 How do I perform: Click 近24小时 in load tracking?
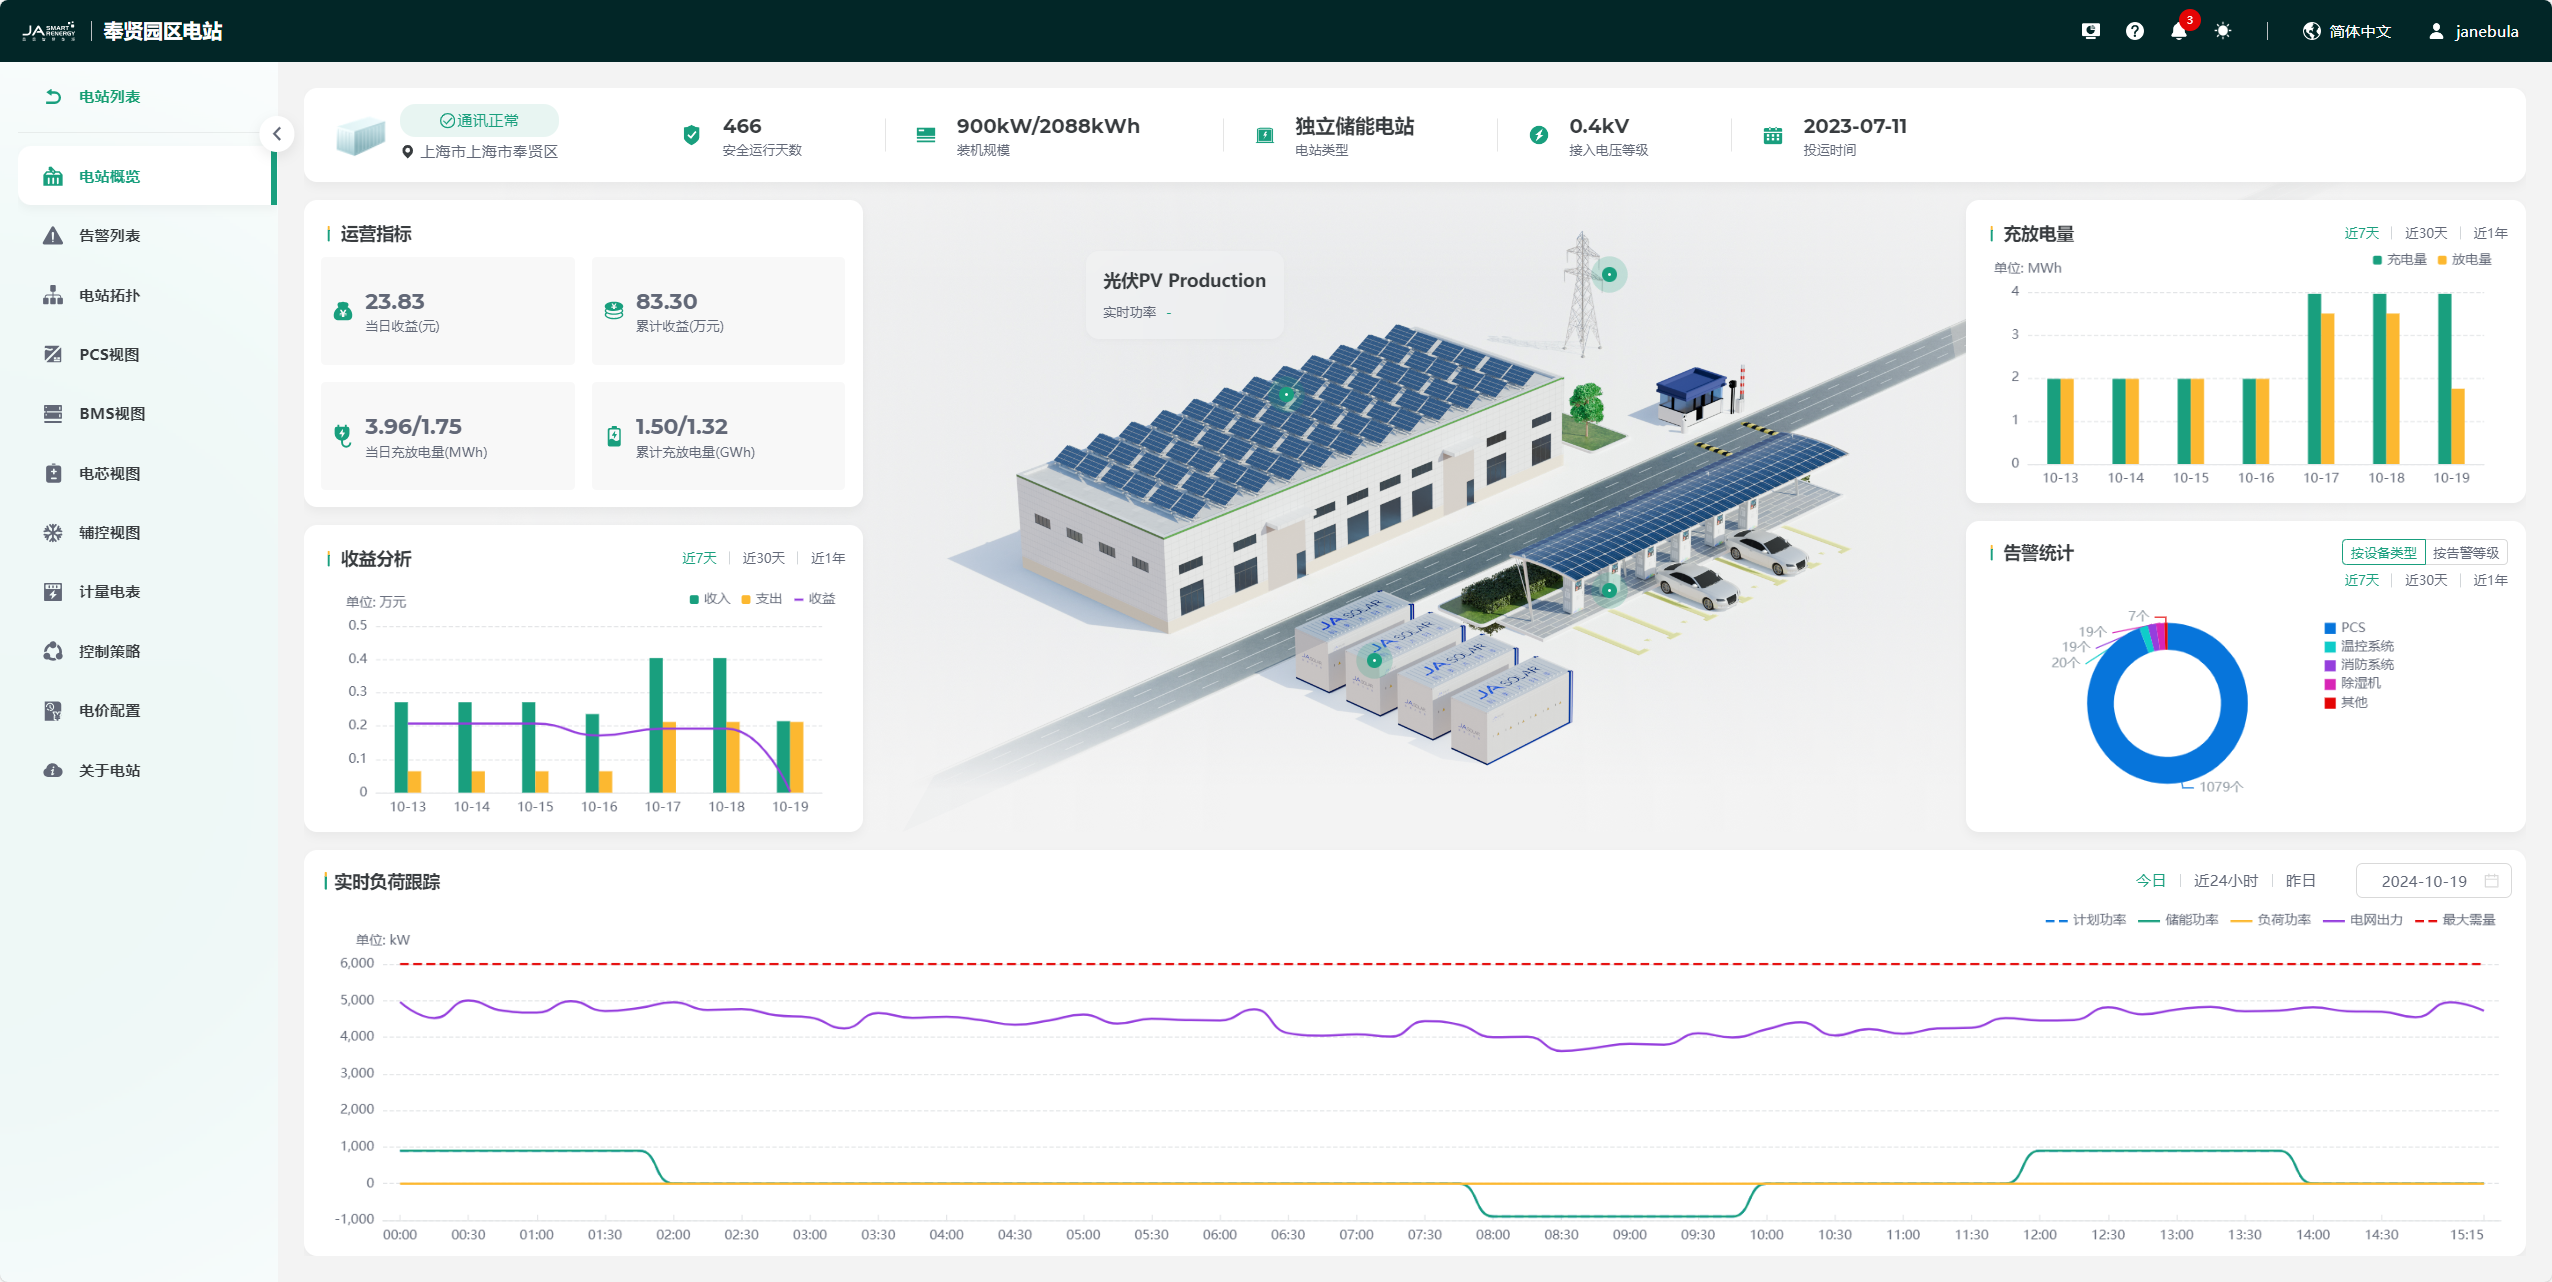coord(2225,881)
